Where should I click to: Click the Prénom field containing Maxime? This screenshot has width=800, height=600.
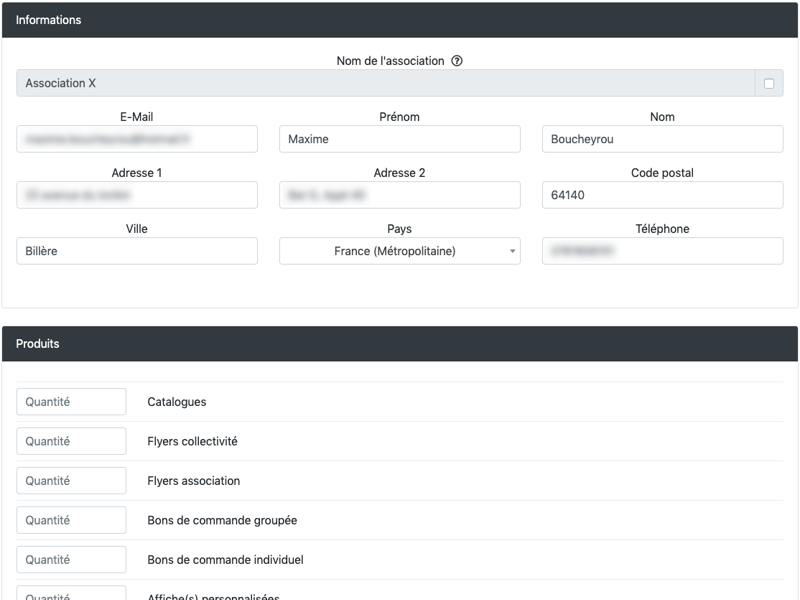(399, 139)
